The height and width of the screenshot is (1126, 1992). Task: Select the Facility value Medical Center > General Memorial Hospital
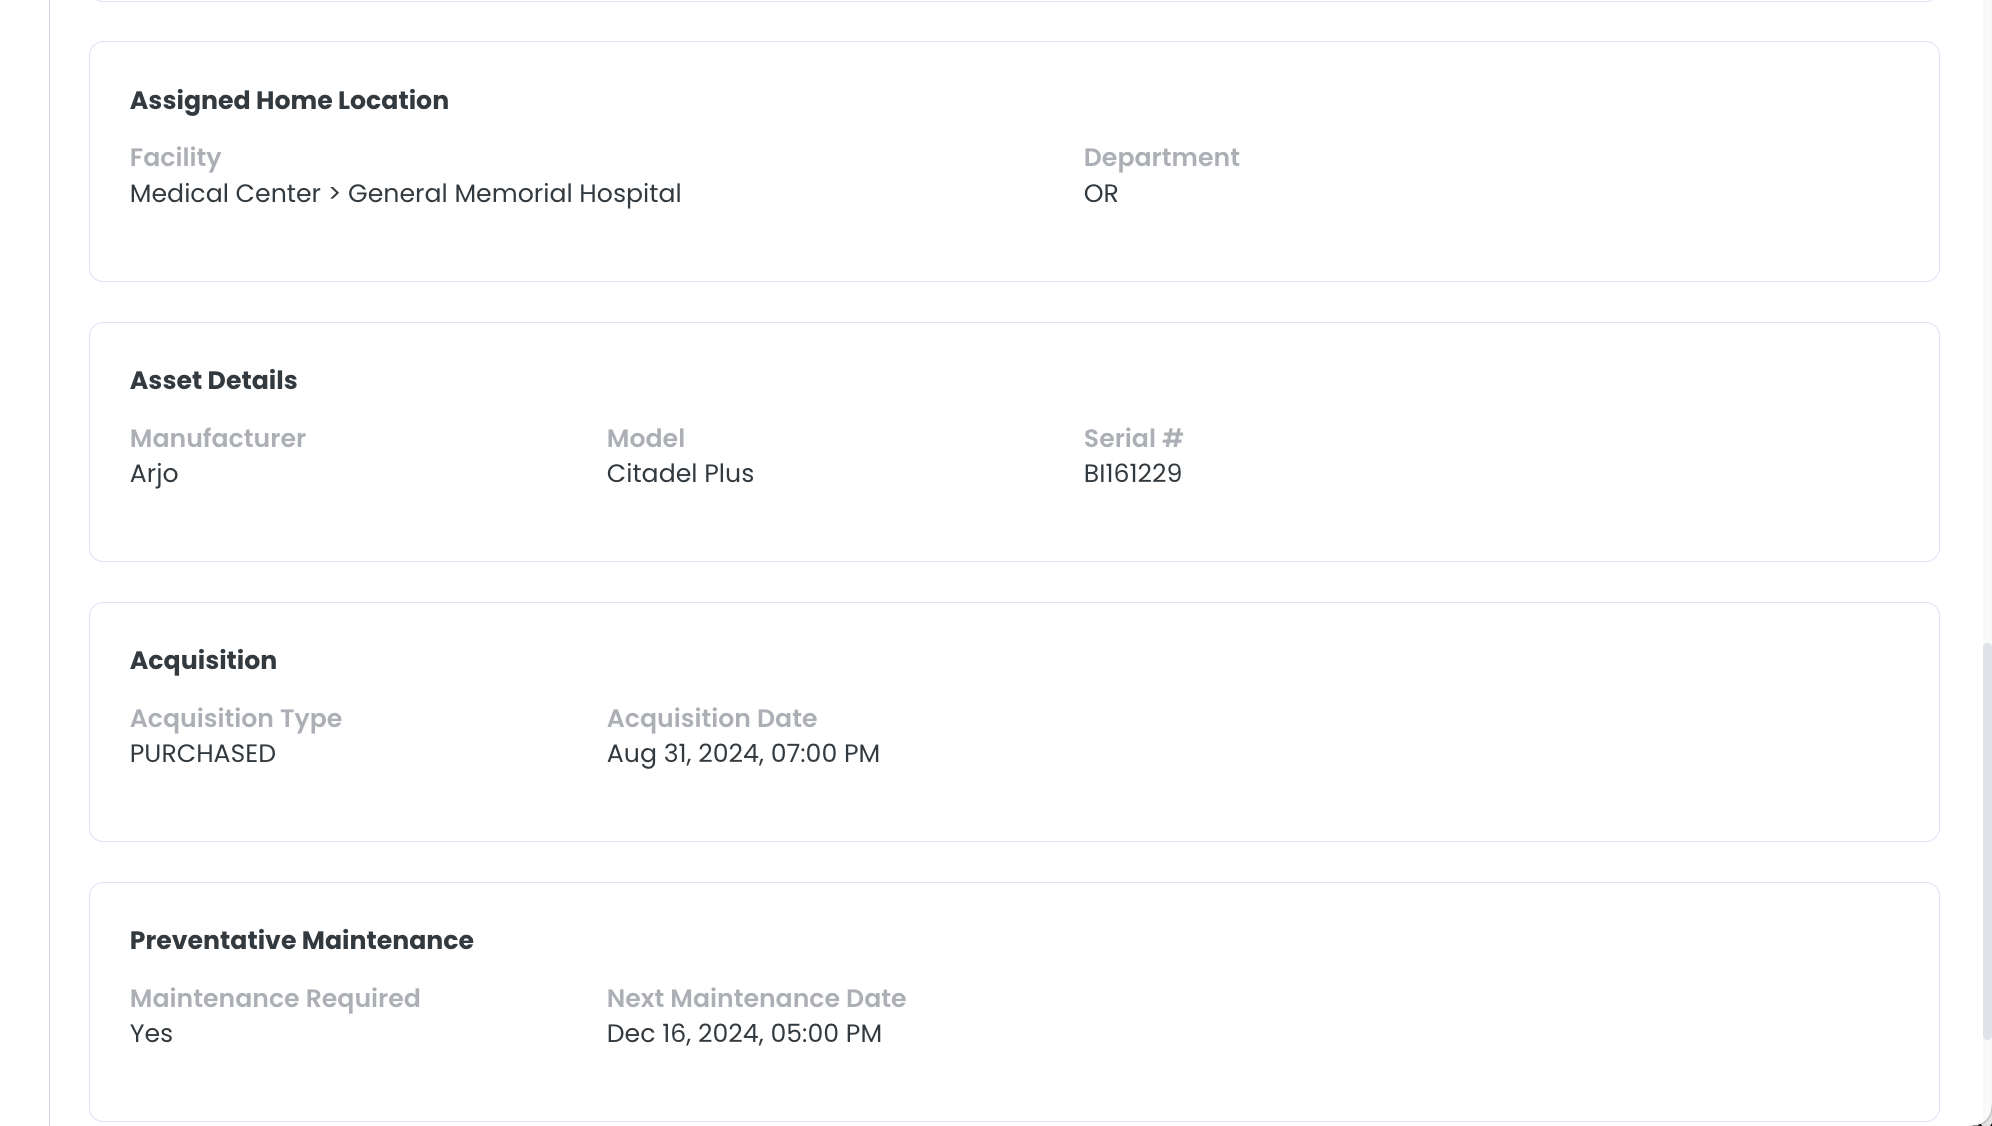coord(405,193)
